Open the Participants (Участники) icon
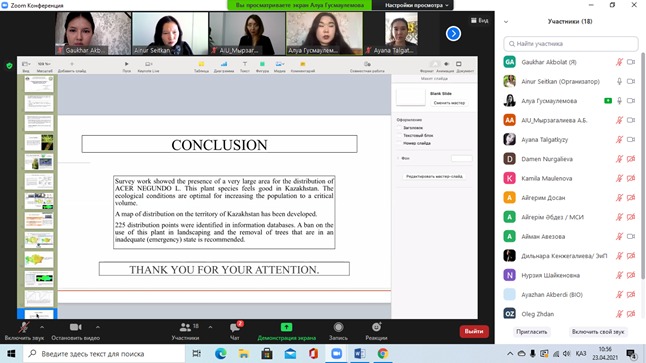 click(x=185, y=327)
